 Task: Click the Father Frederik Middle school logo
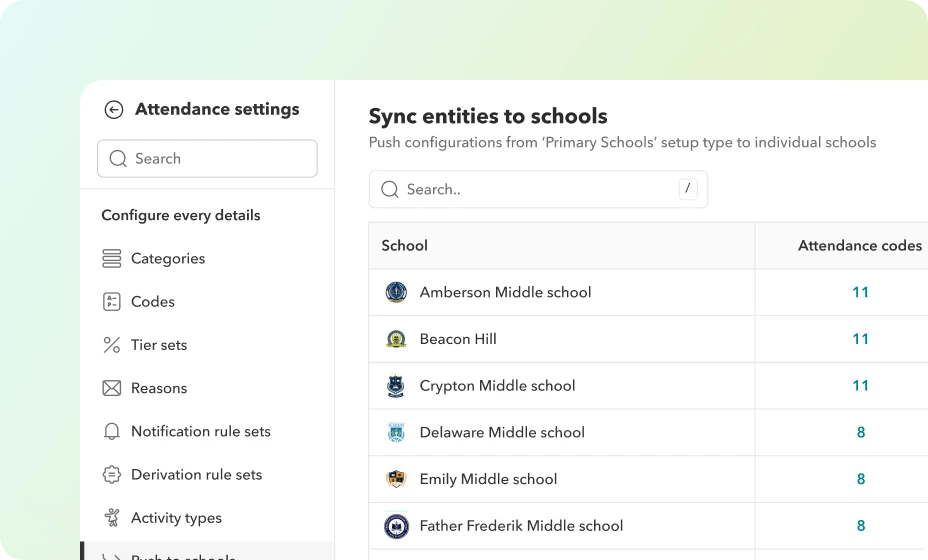(x=397, y=526)
